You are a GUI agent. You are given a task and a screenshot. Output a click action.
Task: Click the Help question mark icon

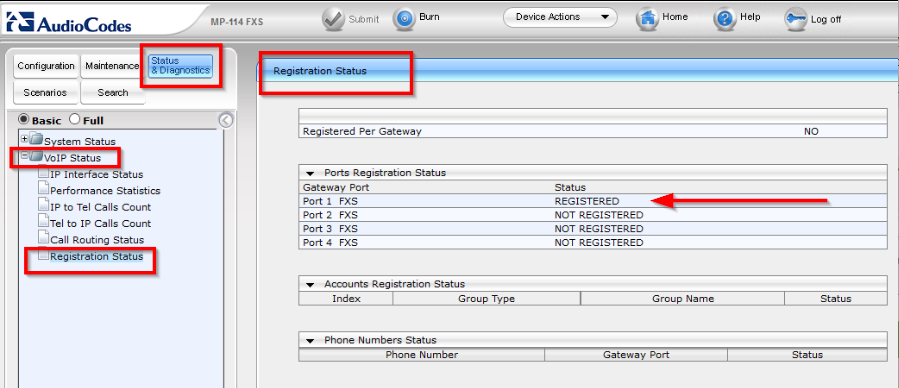725,19
